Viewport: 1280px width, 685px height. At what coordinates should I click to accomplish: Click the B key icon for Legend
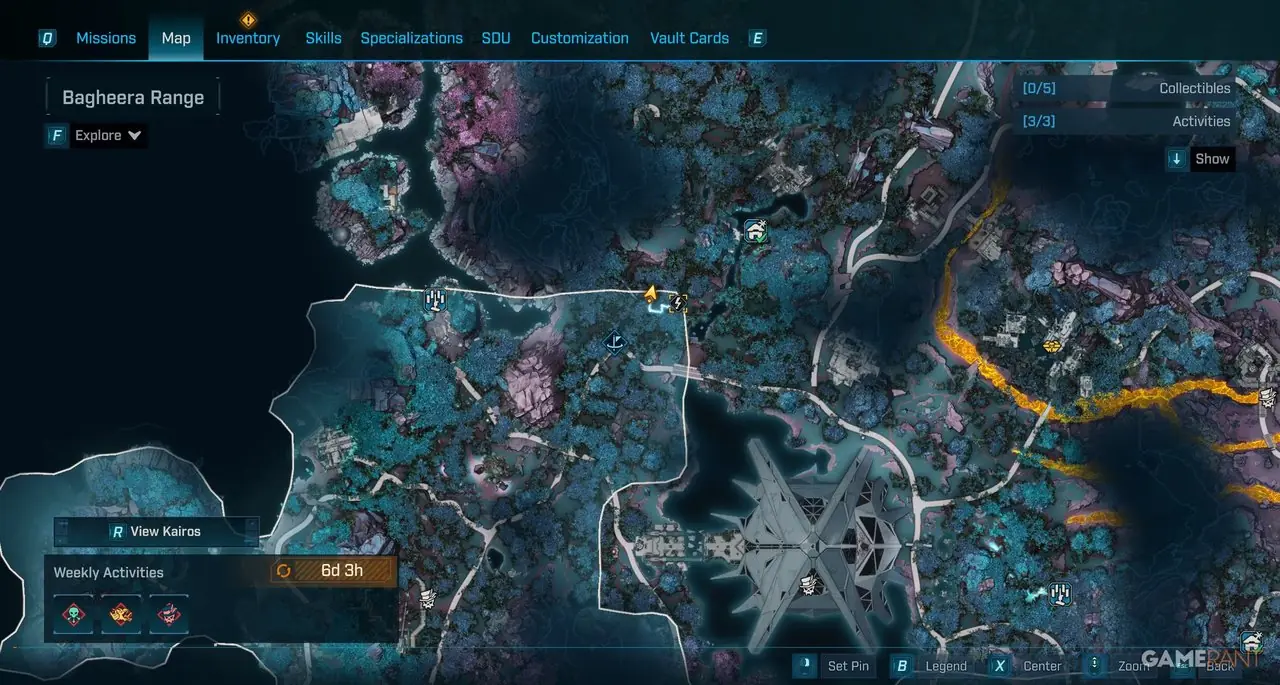click(x=902, y=665)
